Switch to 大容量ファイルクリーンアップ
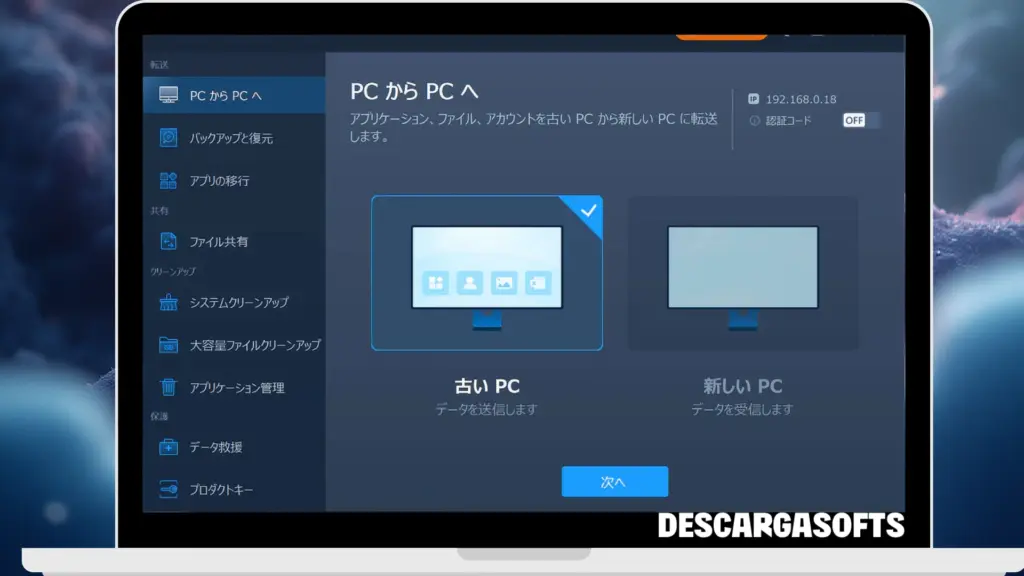This screenshot has width=1024, height=576. [x=166, y=345]
